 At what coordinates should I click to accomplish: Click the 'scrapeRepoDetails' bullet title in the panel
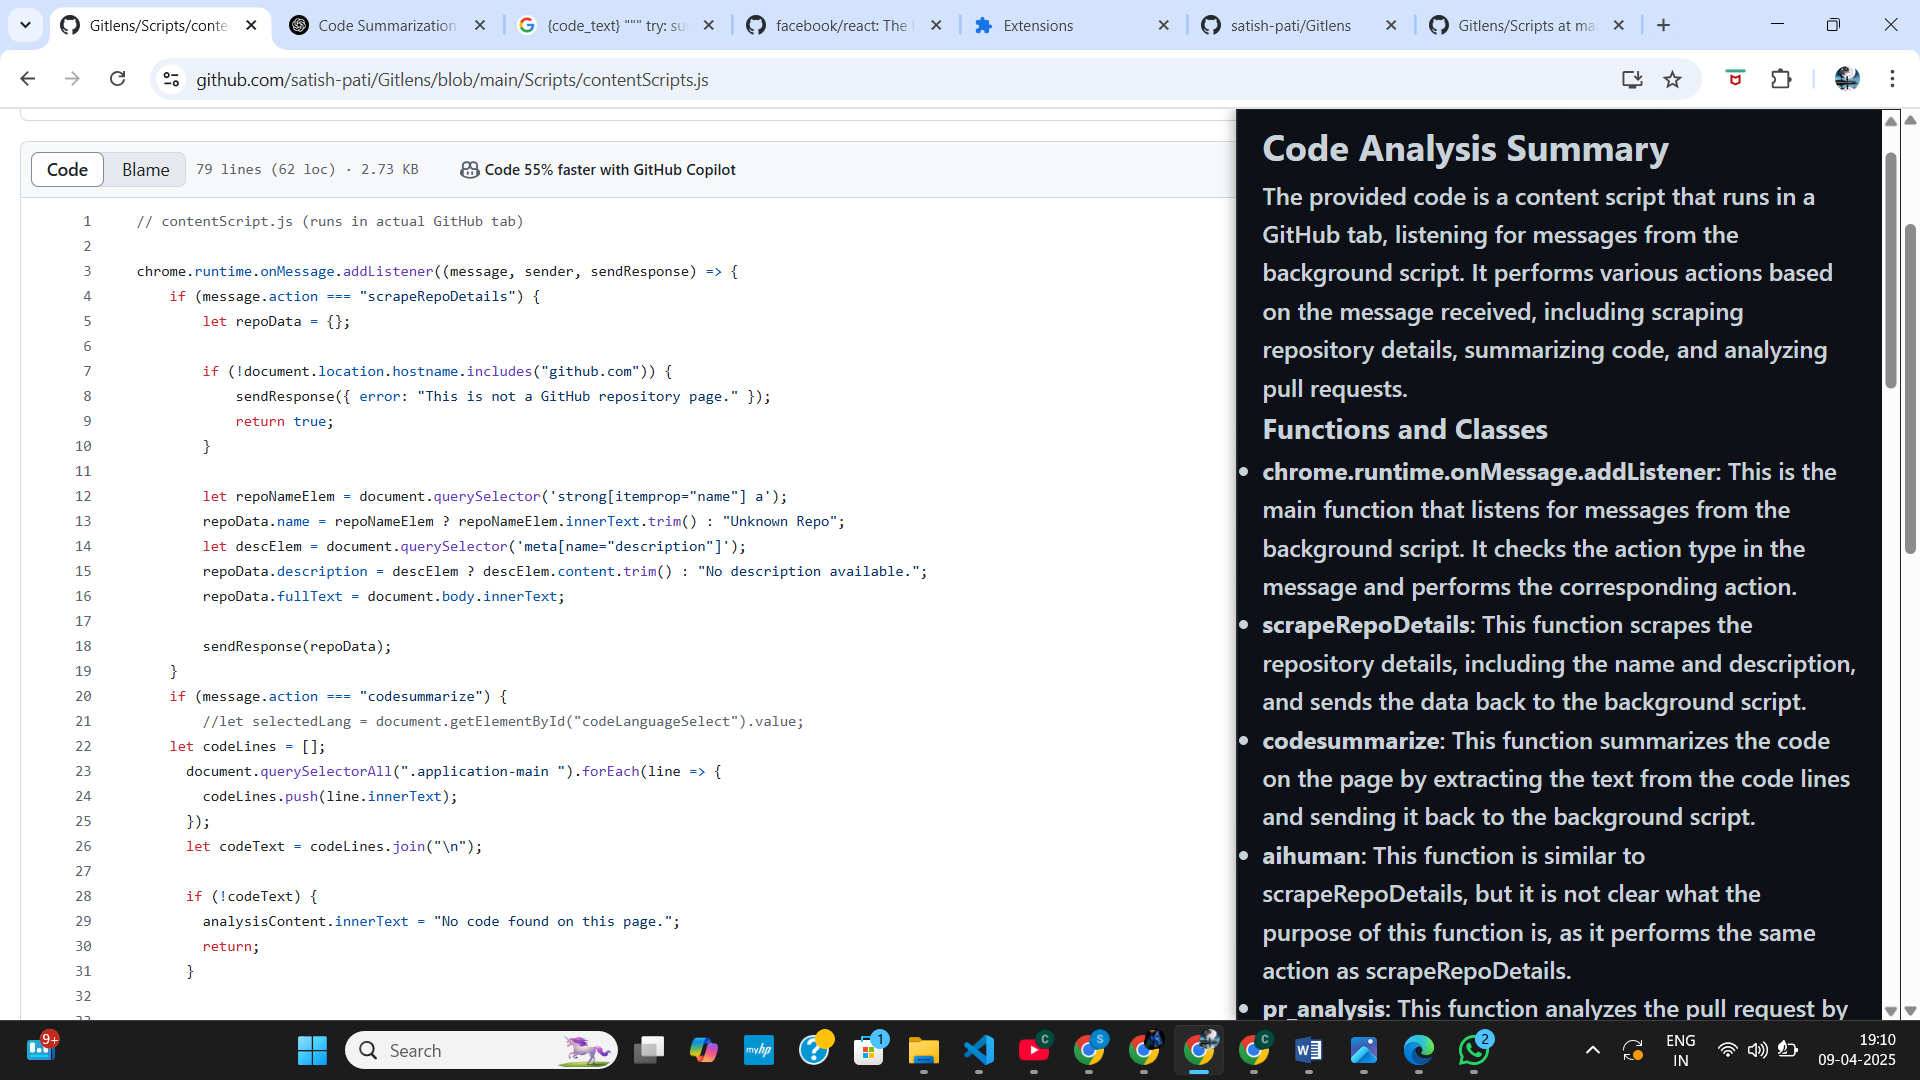(1365, 625)
